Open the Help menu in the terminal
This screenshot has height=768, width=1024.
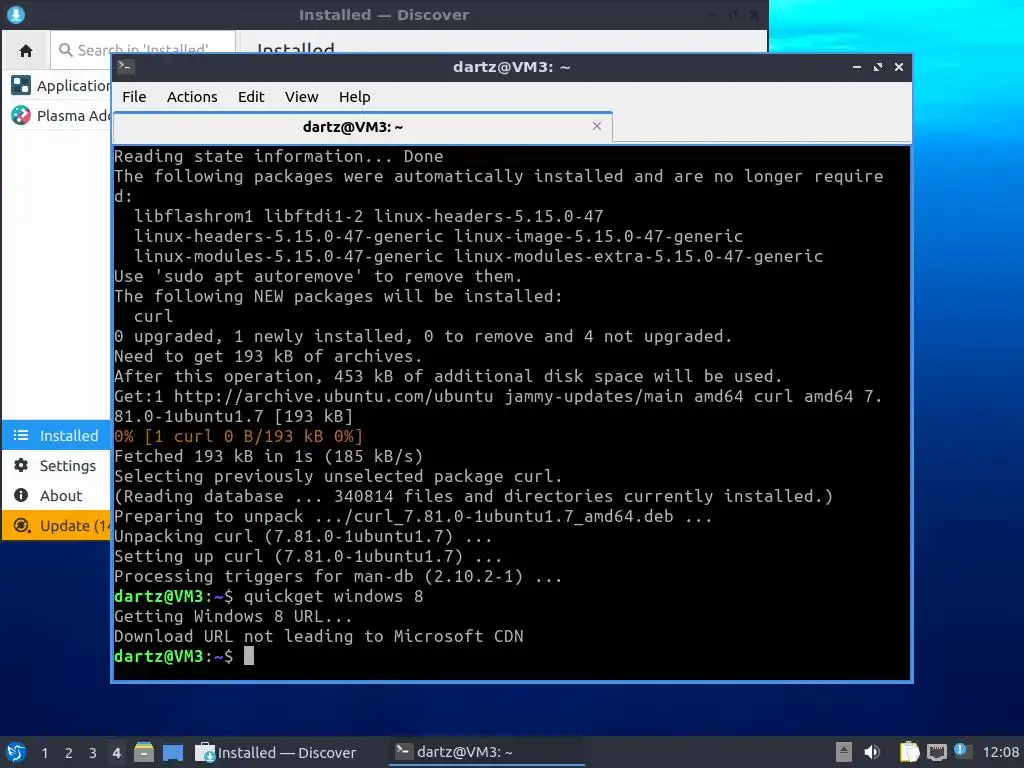(x=355, y=97)
